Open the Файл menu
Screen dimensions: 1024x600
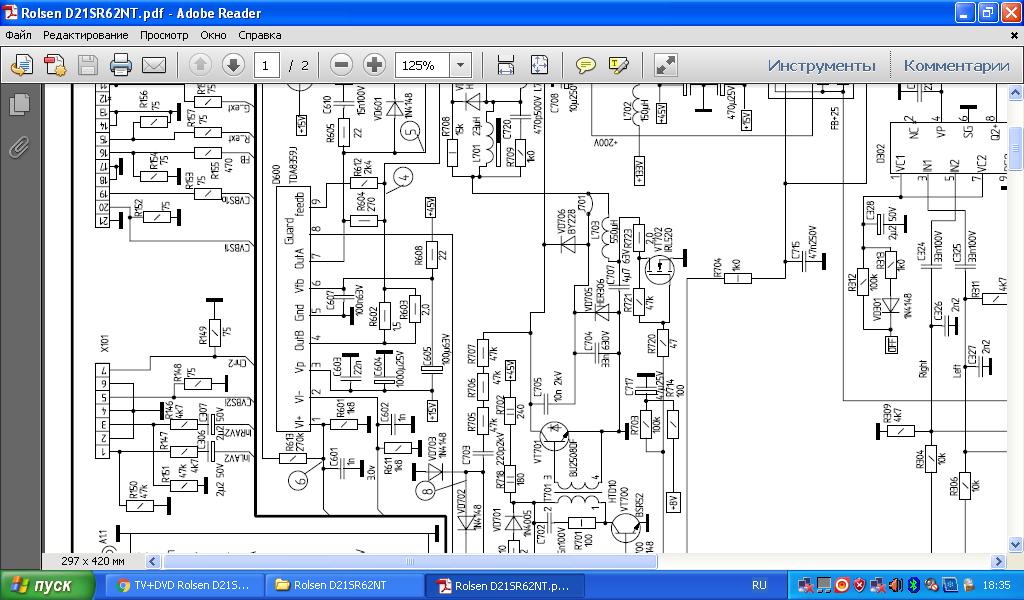[x=18, y=35]
